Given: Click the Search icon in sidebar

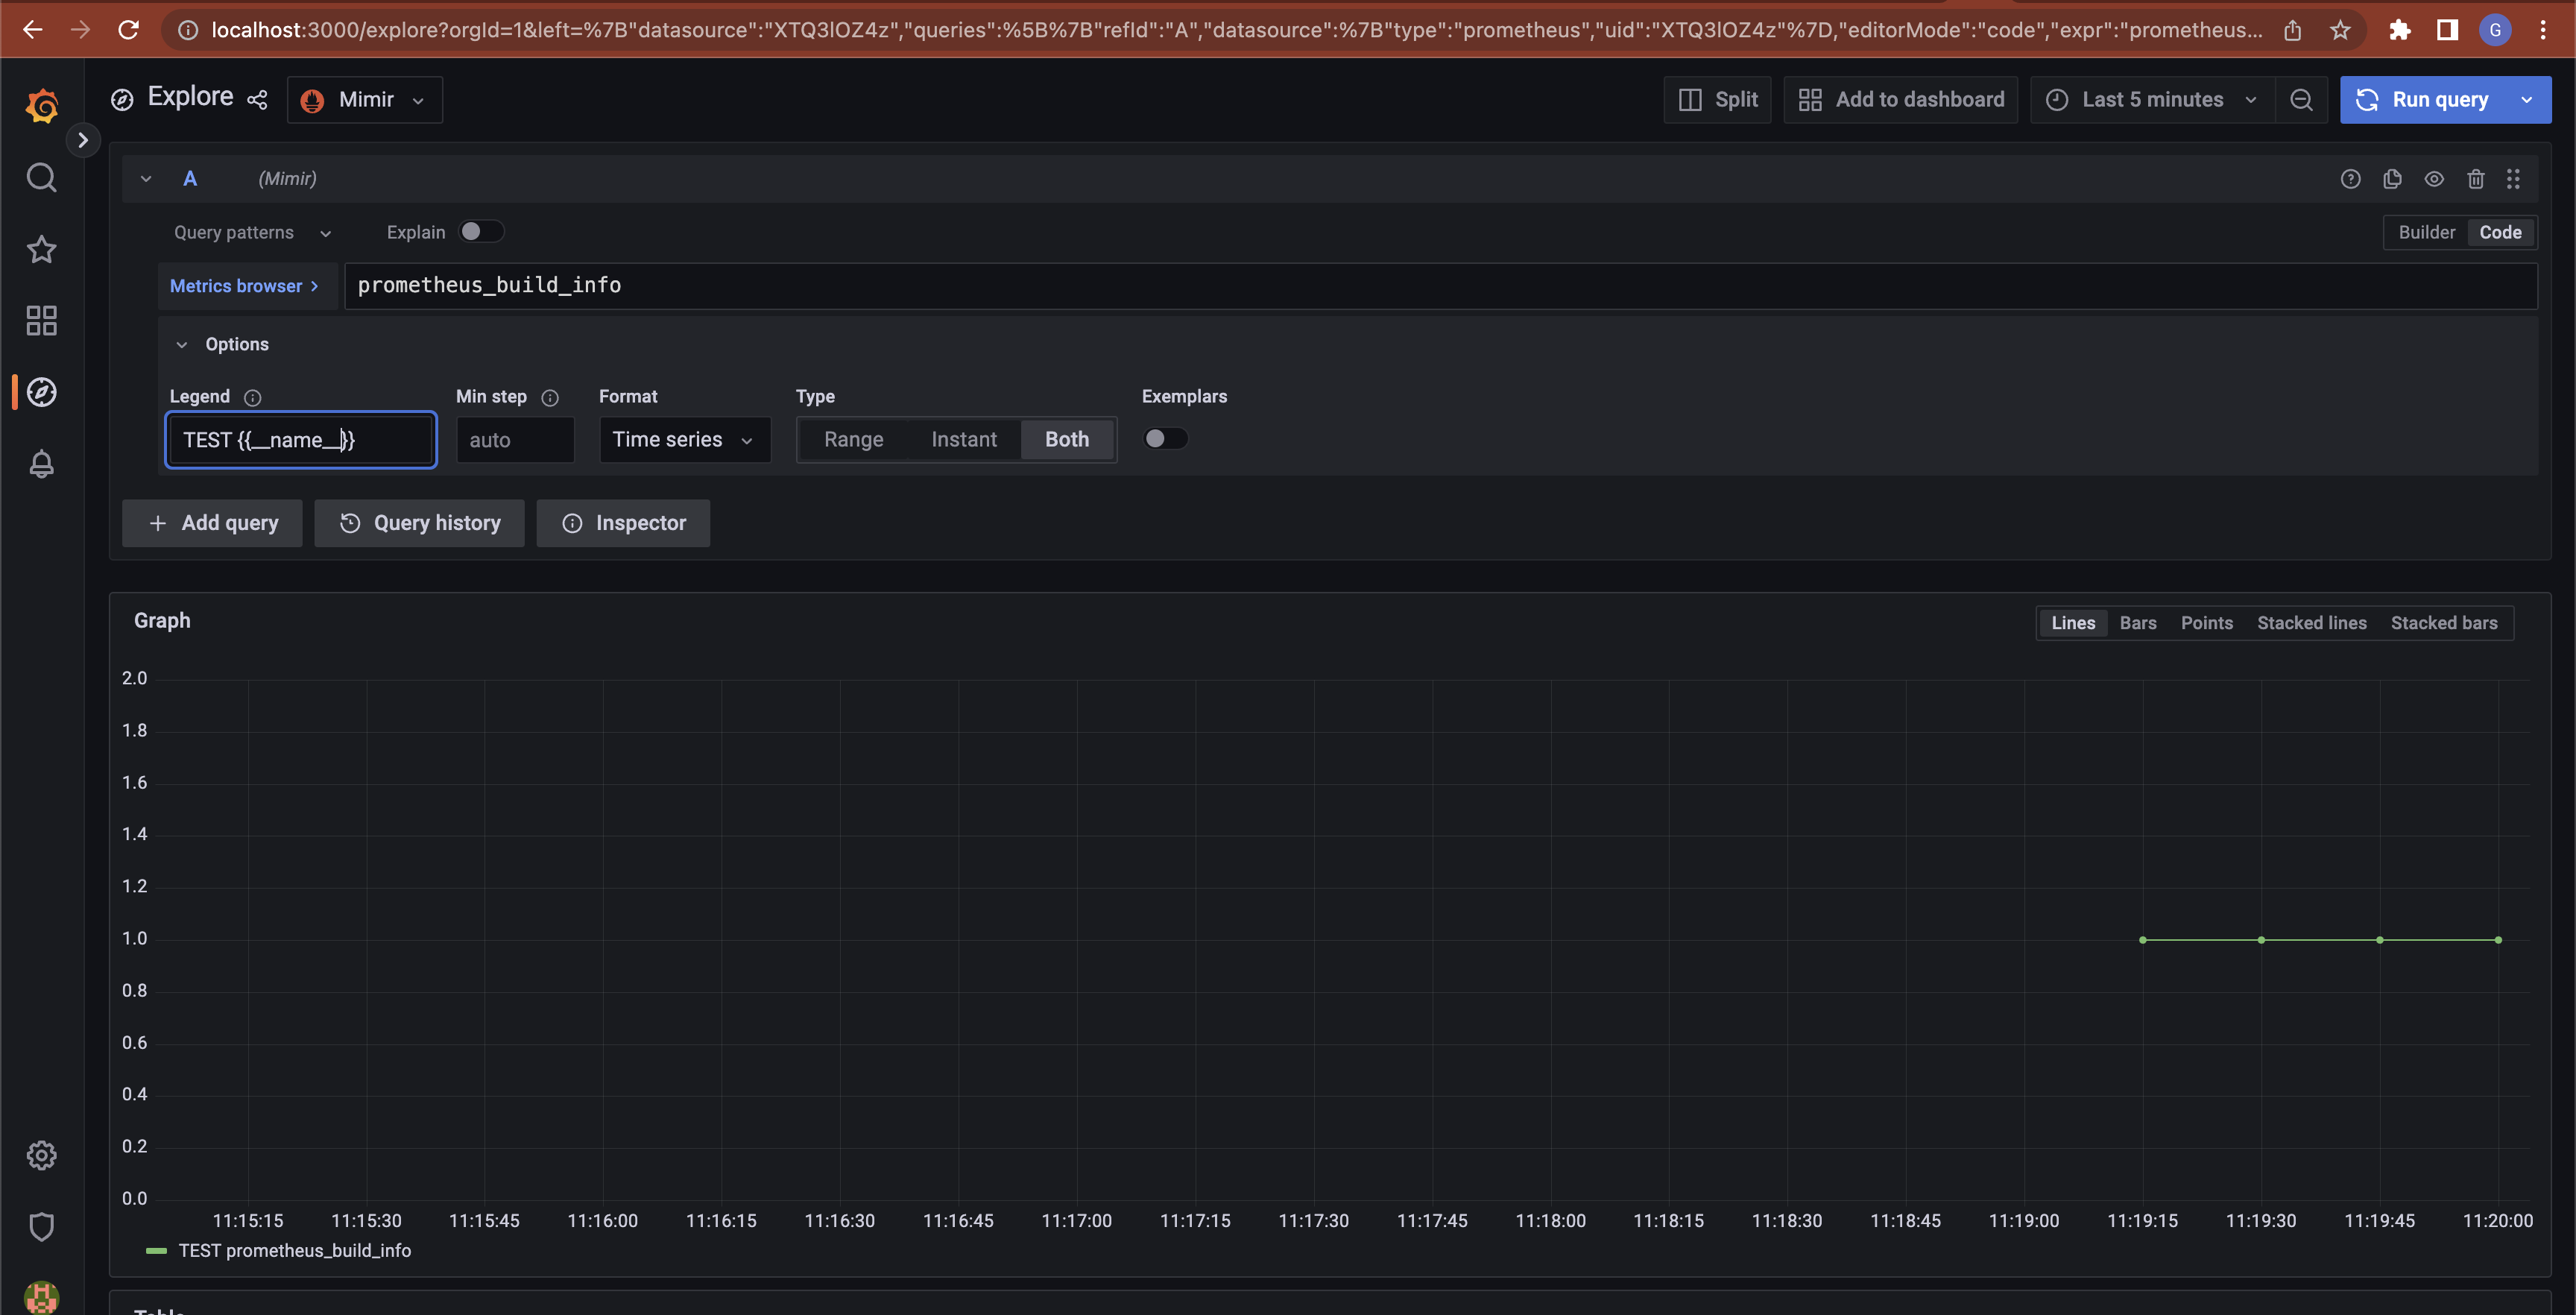Looking at the screenshot, I should click(41, 178).
